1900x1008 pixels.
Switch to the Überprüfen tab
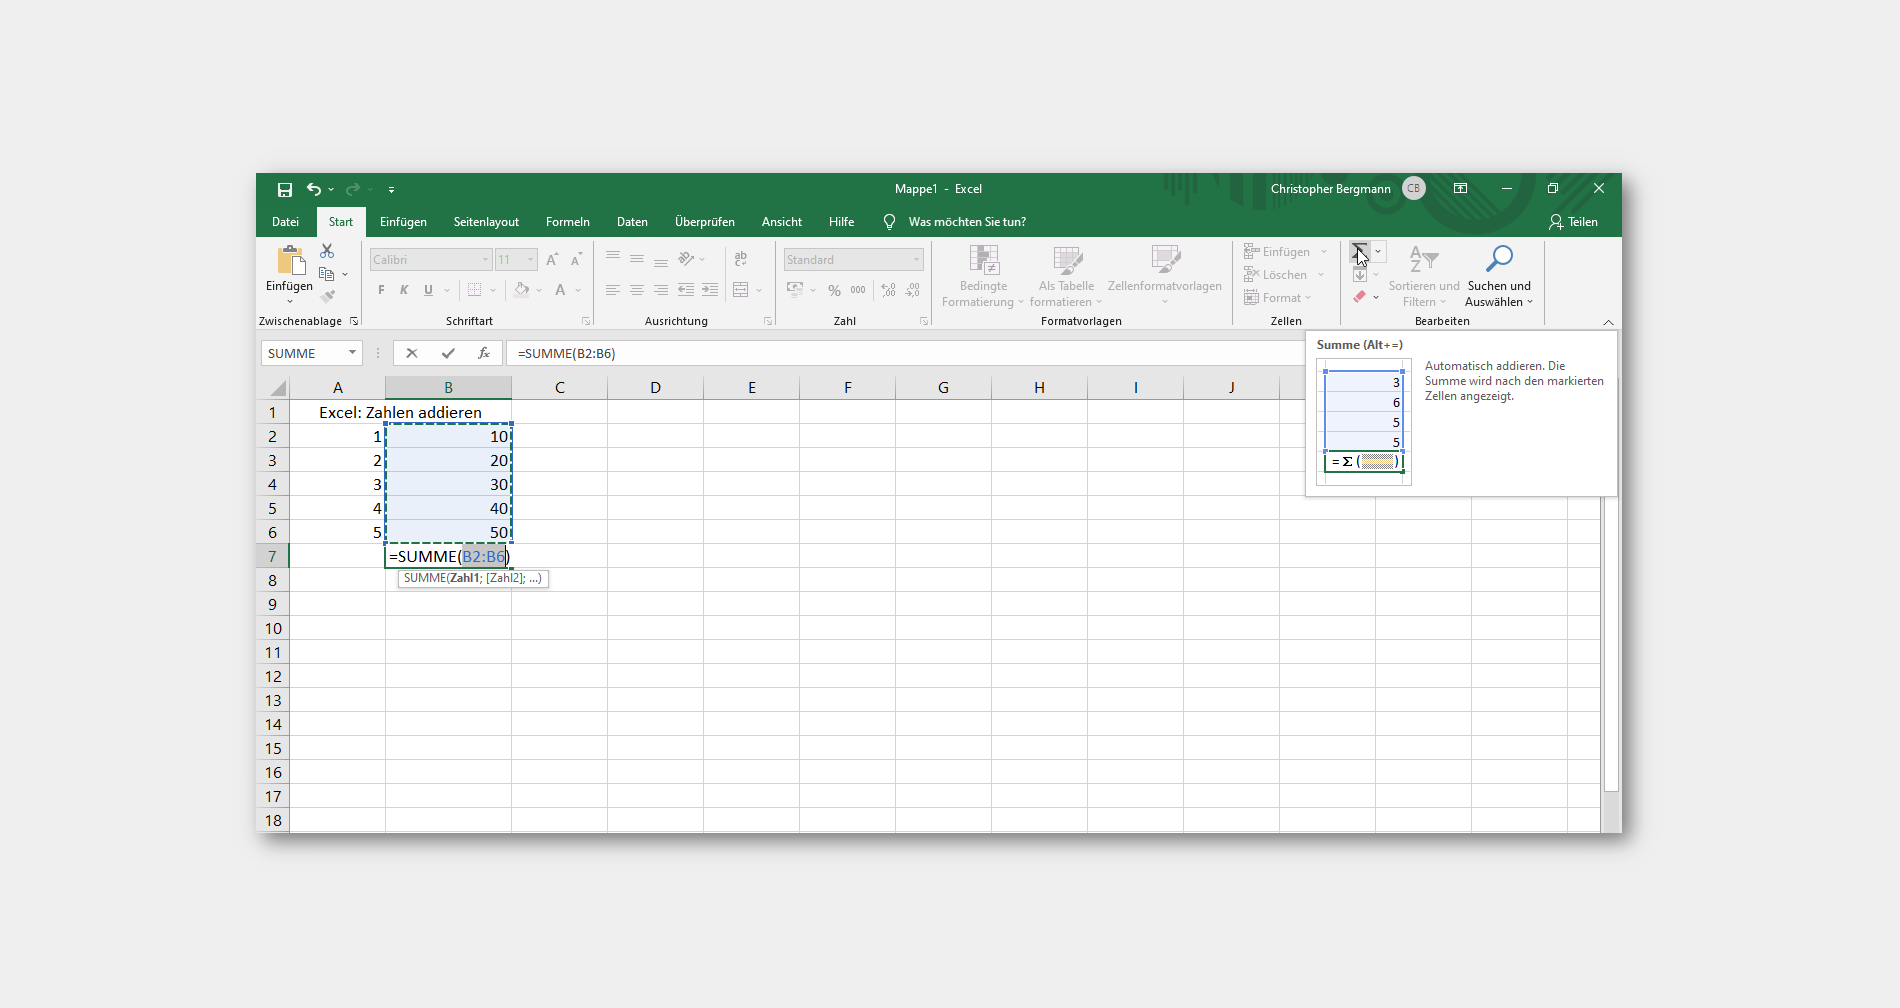pyautogui.click(x=705, y=222)
